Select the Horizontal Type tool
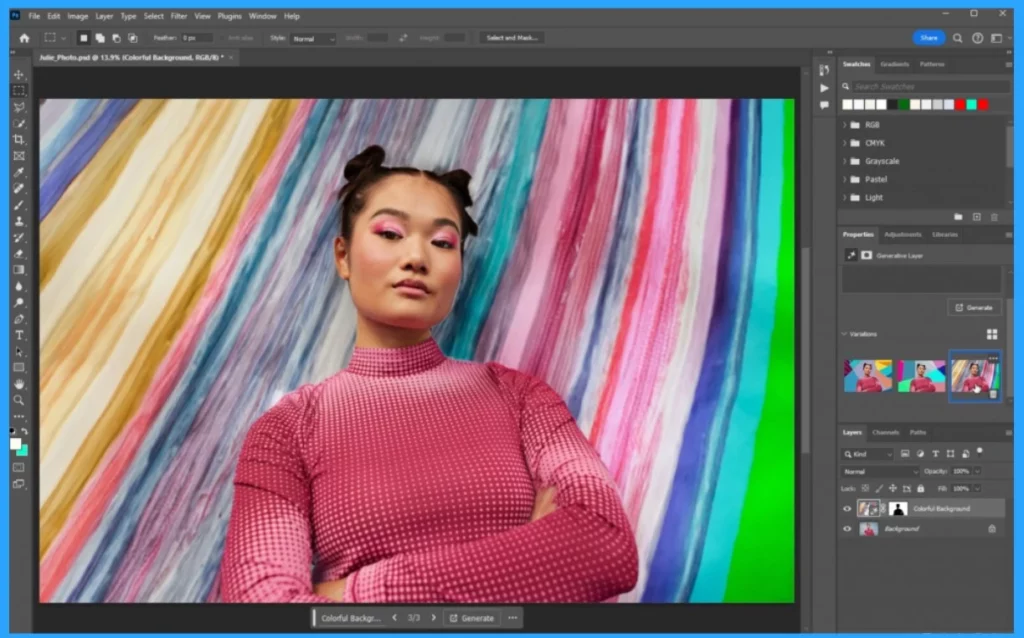The height and width of the screenshot is (638, 1024). (19, 335)
